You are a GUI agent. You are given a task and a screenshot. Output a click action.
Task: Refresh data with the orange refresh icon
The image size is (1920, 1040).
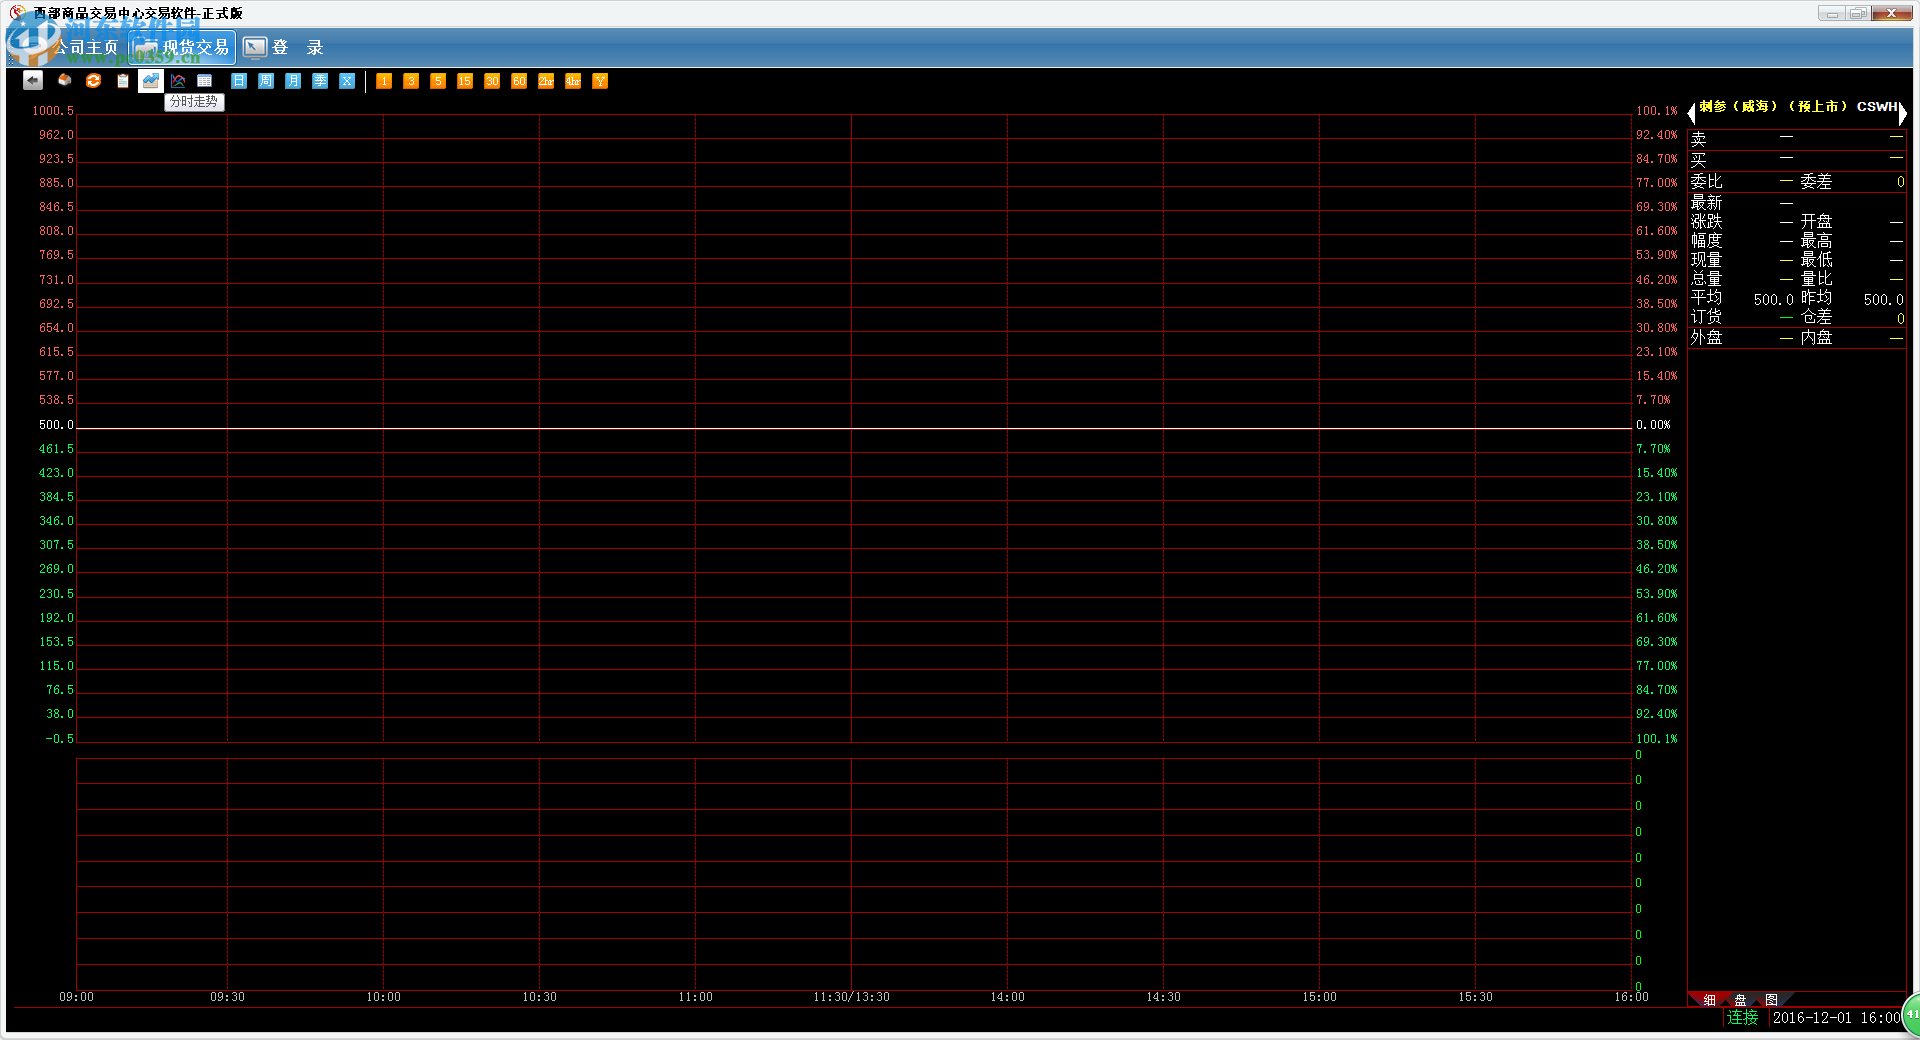tap(93, 81)
